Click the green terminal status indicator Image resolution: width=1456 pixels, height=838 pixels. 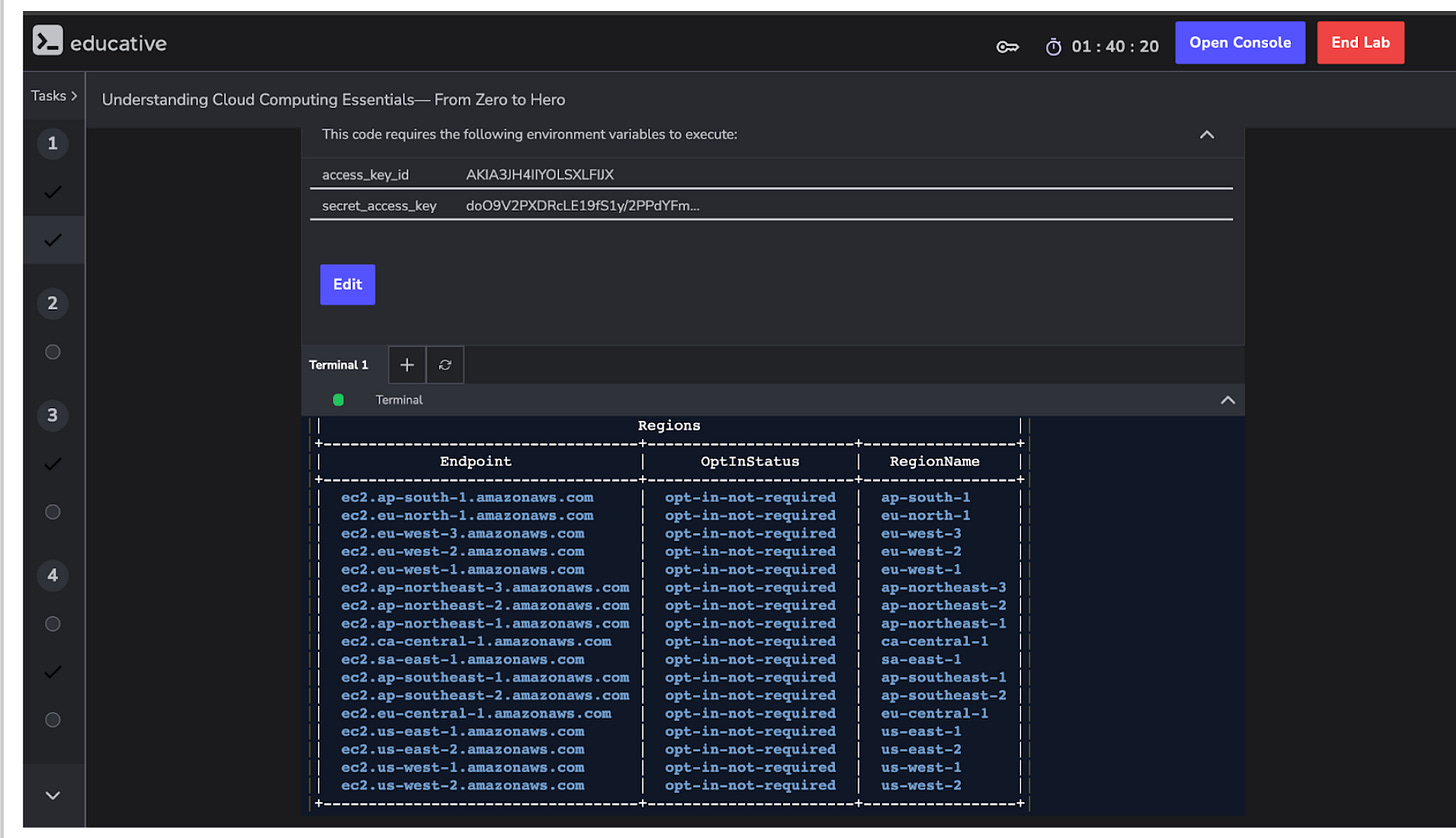pyautogui.click(x=338, y=400)
